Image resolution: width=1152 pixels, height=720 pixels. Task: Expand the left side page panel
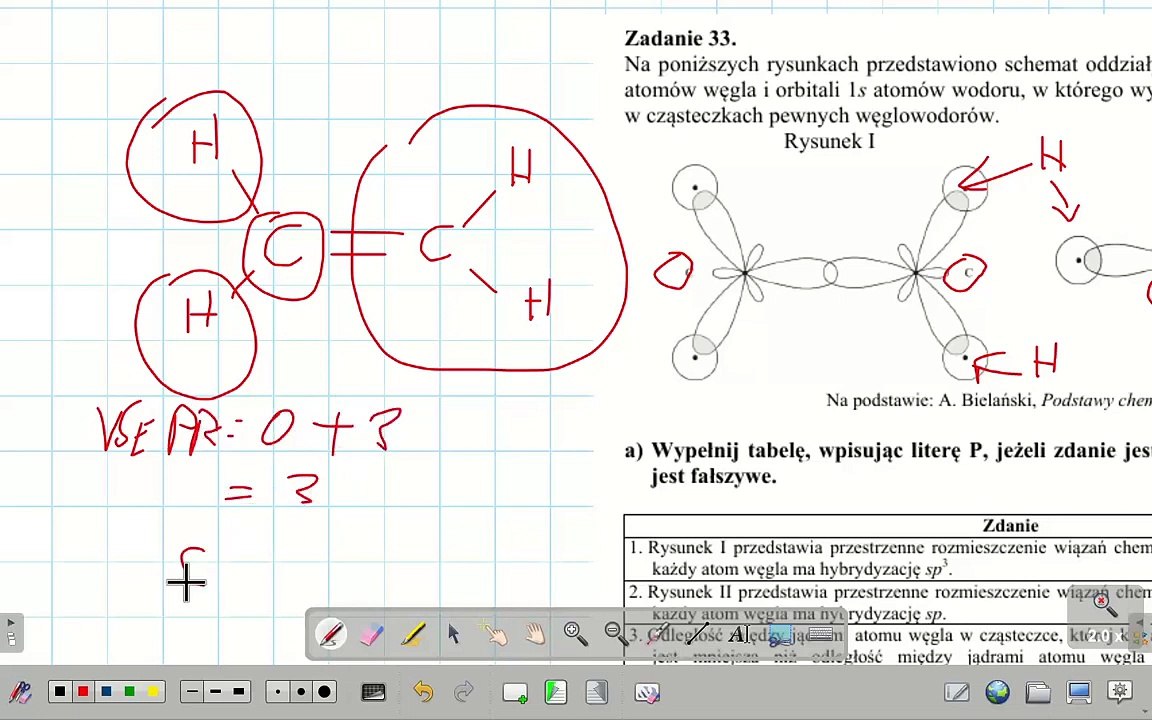[11, 632]
